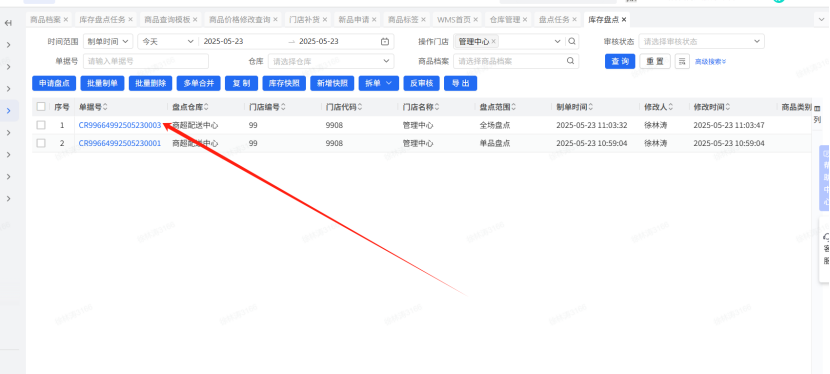The width and height of the screenshot is (830, 374).
Task: Switch to the 商品标签 tab
Action: pos(403,20)
